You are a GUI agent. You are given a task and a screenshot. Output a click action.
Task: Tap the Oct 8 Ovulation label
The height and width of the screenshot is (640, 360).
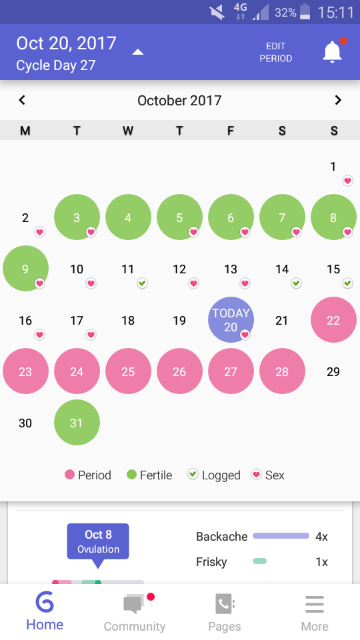click(x=98, y=541)
